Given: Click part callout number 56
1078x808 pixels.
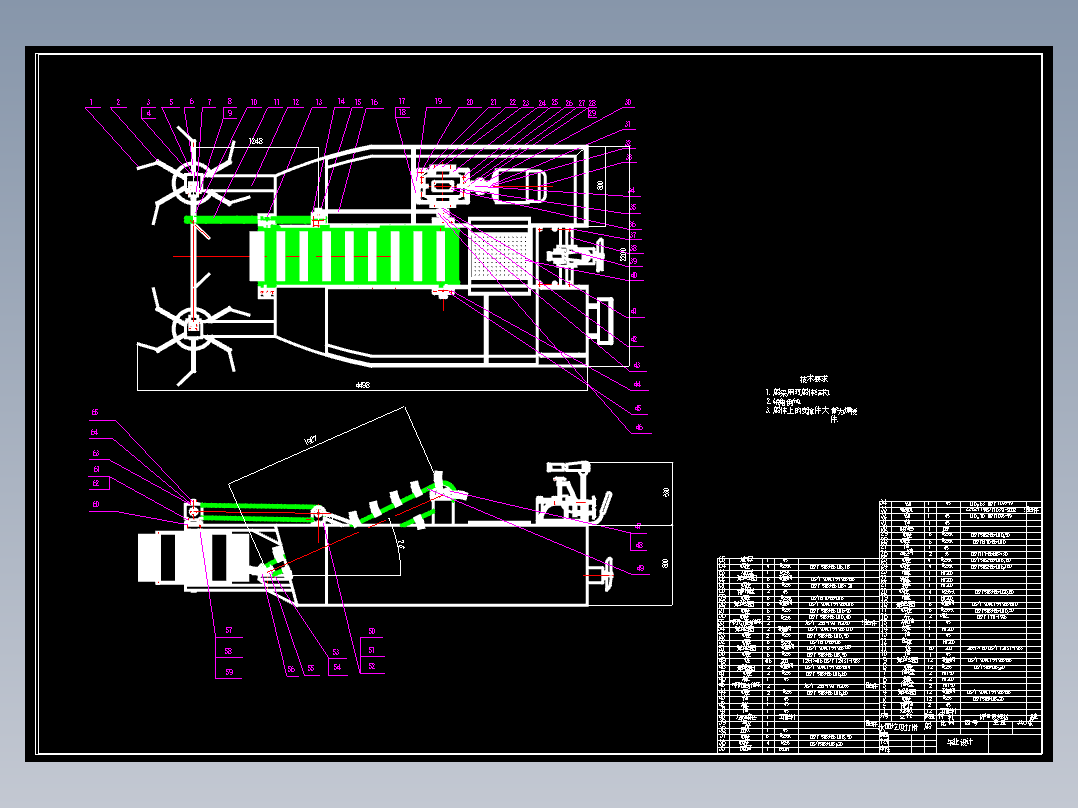Looking at the screenshot, I should coord(292,670).
